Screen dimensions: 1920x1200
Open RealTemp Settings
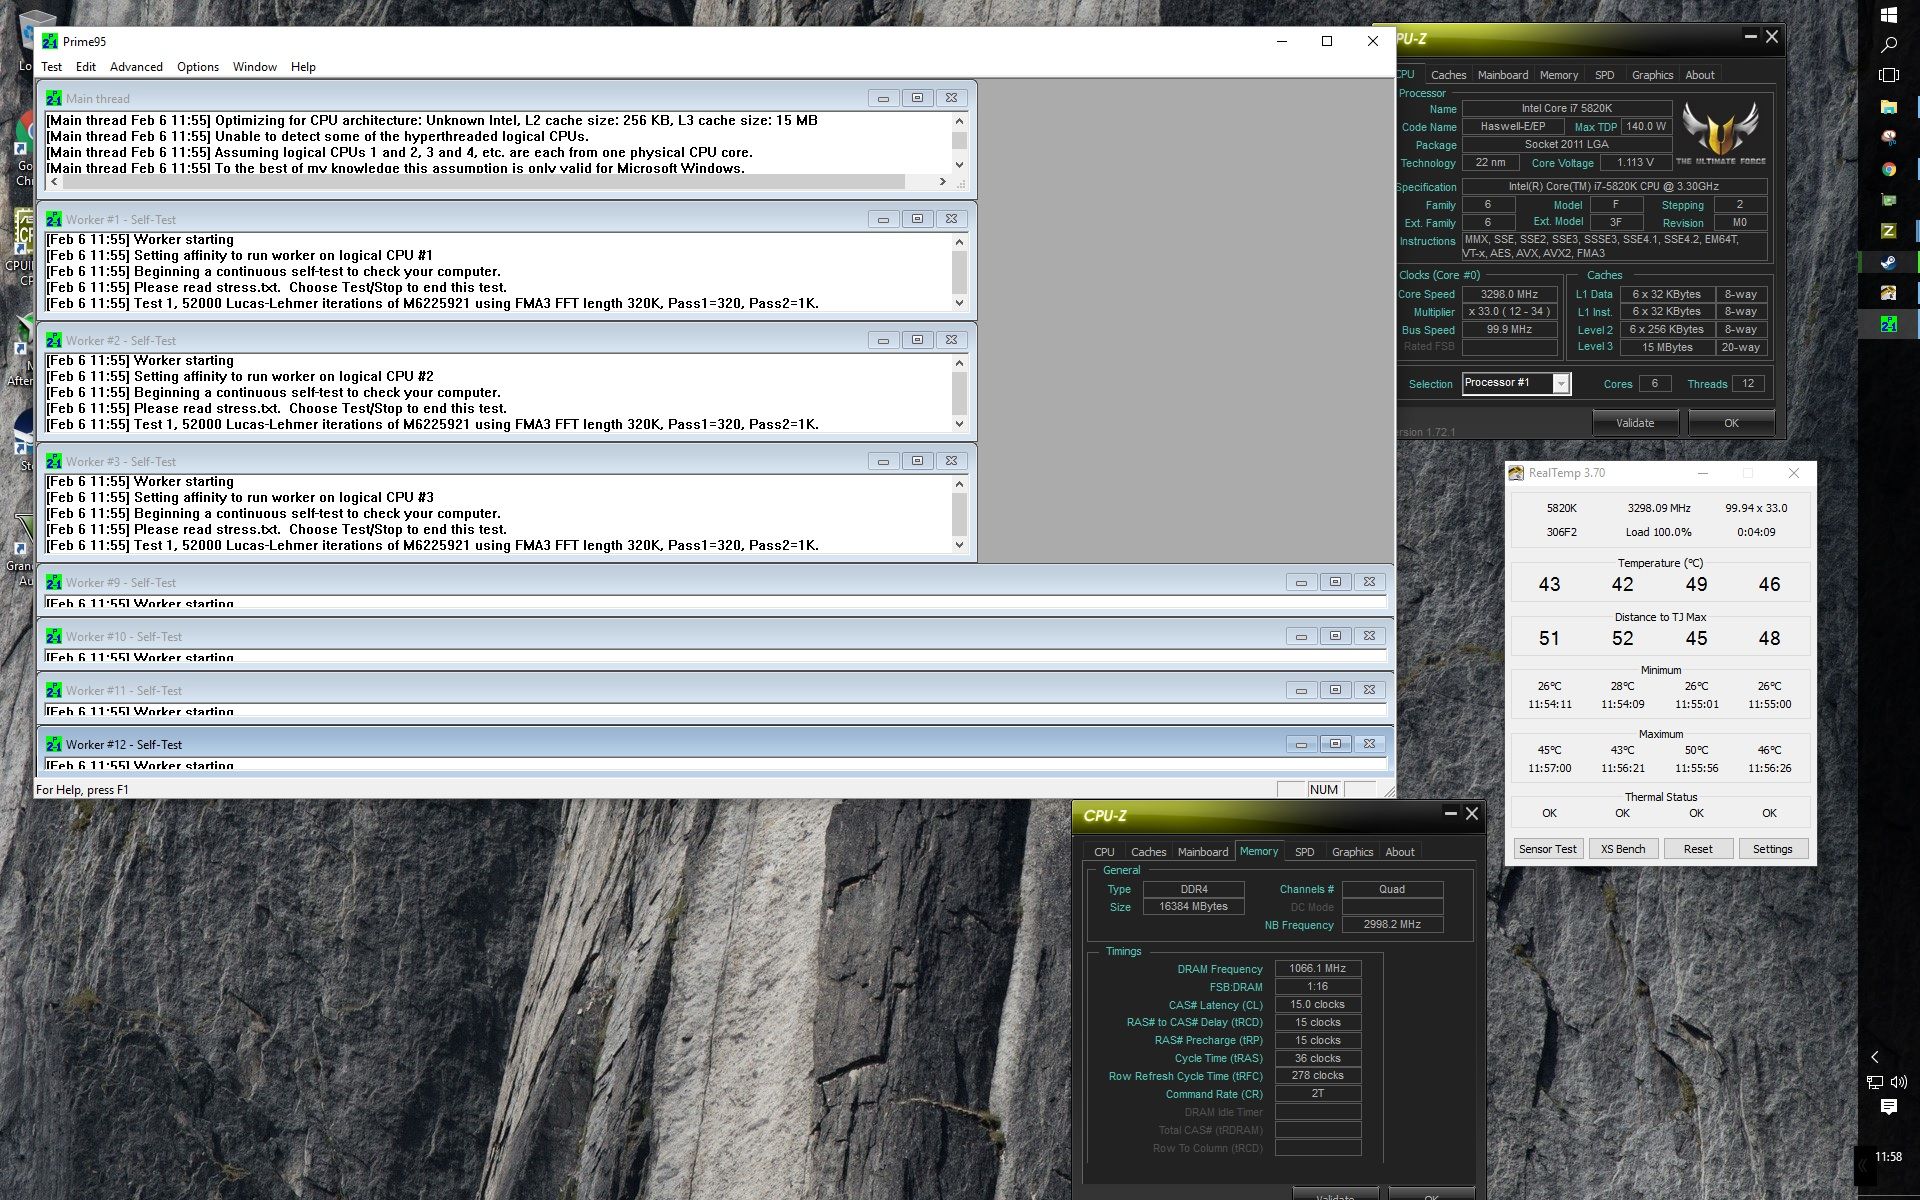click(x=1773, y=849)
